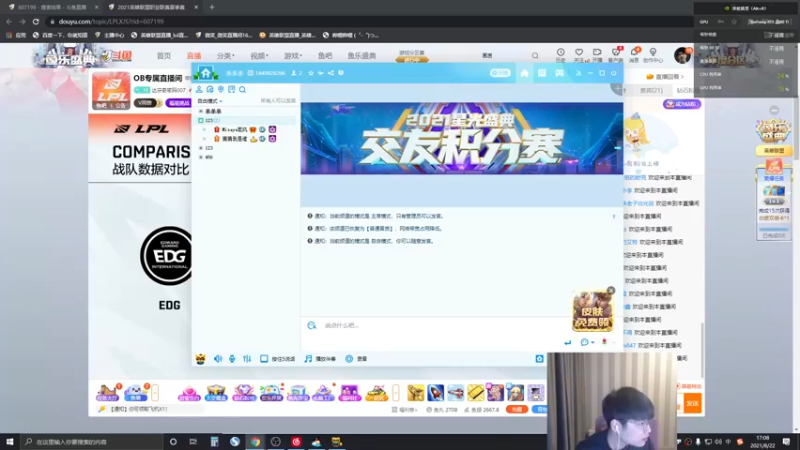800x450 pixels.
Task: Open the bulletin board icon above channel list
Action: point(232,89)
